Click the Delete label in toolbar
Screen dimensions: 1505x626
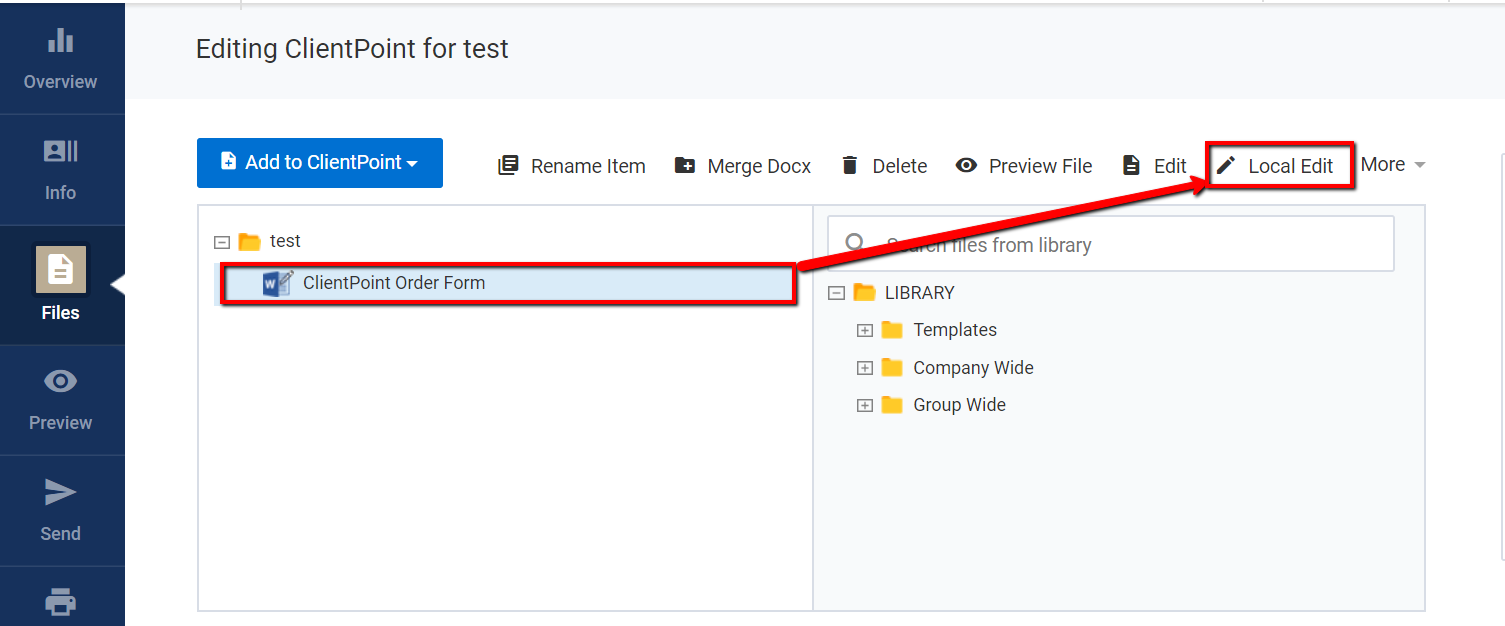point(900,166)
